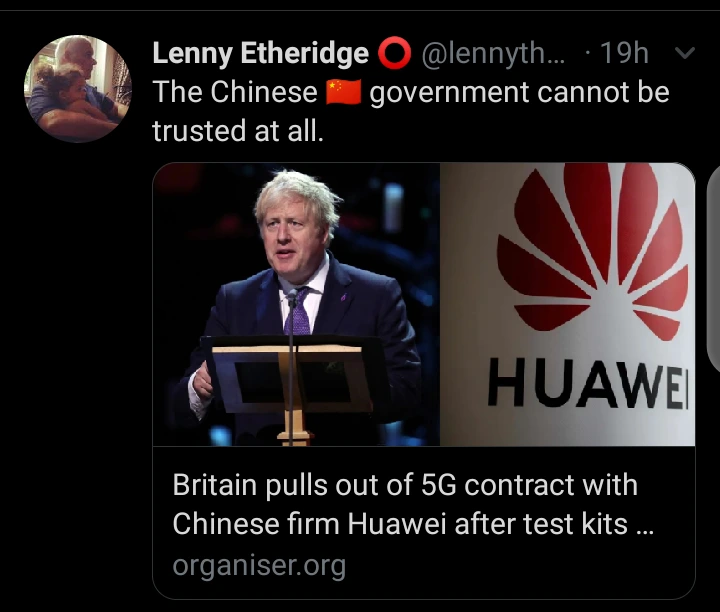The image size is (720, 612).
Task: Click the red circle emoji beside the name
Action: [x=394, y=53]
